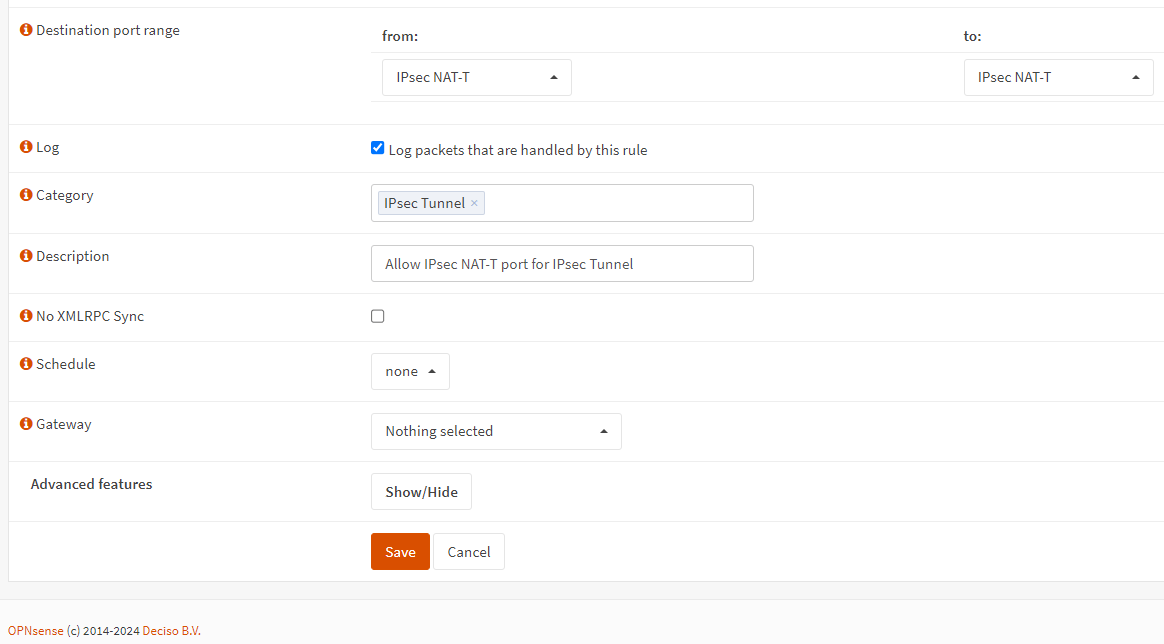Image resolution: width=1164 pixels, height=644 pixels.
Task: Click Show/Hide advanced features button
Action: coord(421,491)
